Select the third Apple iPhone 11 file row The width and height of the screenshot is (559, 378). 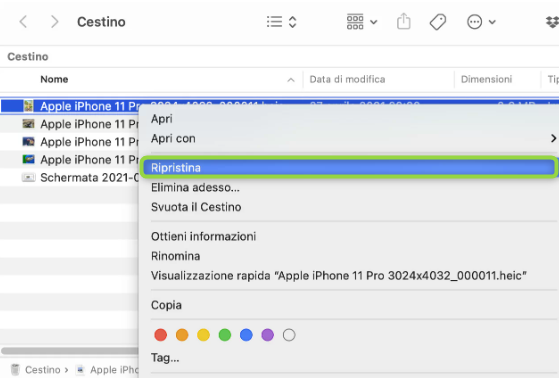(71, 142)
